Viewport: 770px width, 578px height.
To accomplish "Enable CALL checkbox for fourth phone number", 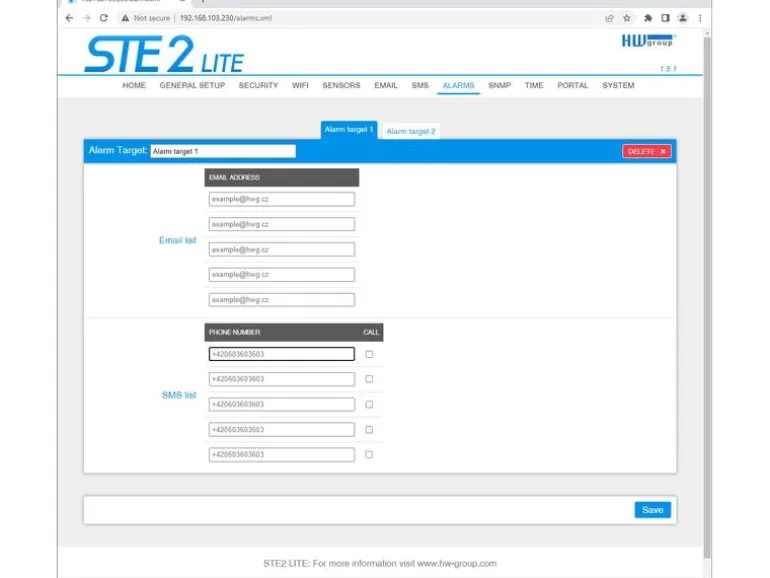I will [369, 430].
